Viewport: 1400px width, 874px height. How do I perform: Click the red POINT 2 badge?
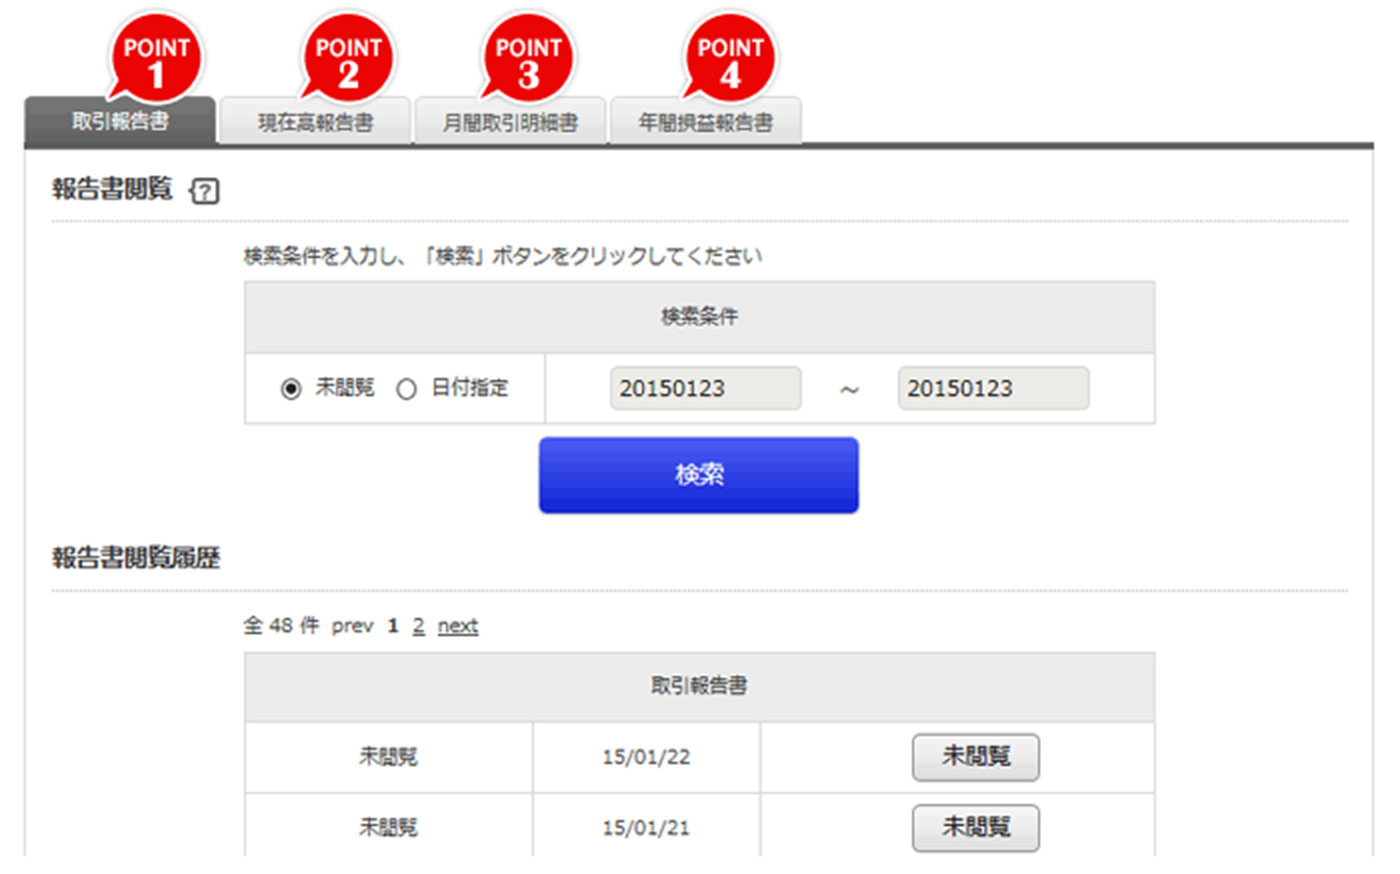point(348,59)
